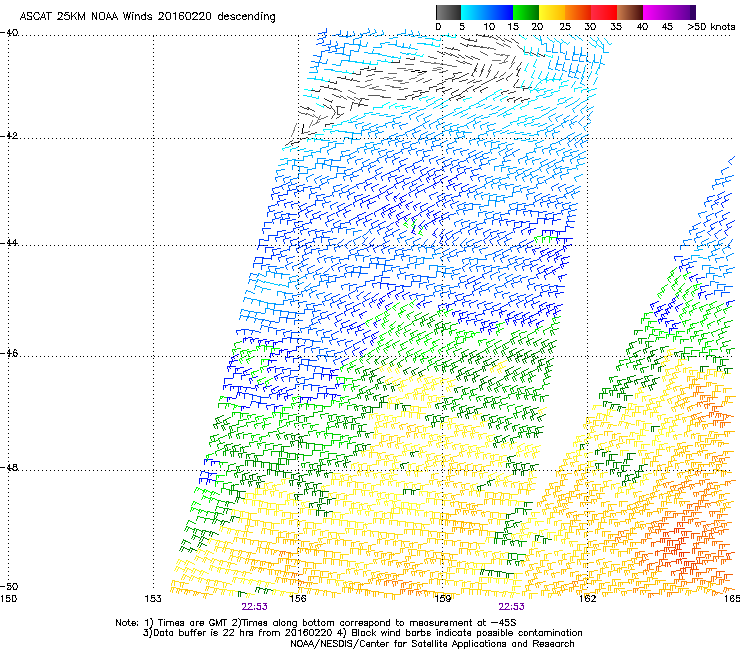Click the magenta 40-45 knots legend swatch
This screenshot has width=740, height=650.
656,12
